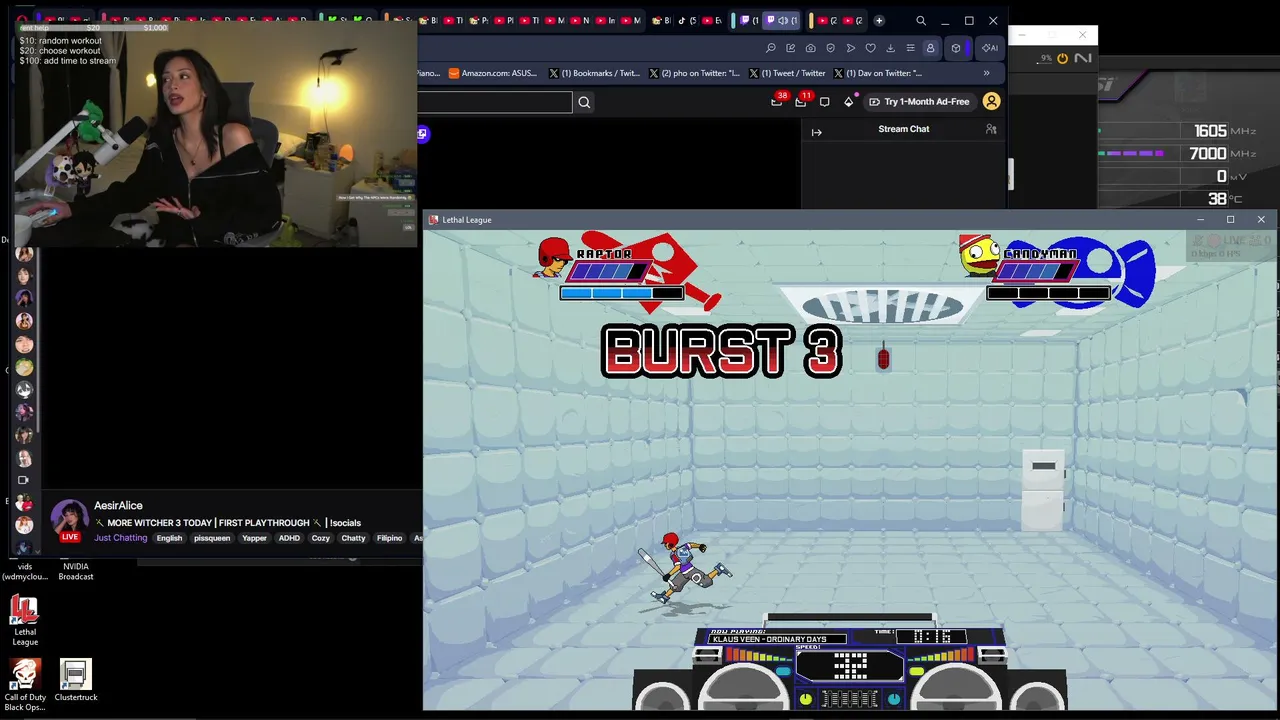Screen dimensions: 1280x720
Task: Click AesirAlice channel name
Action: 118,506
